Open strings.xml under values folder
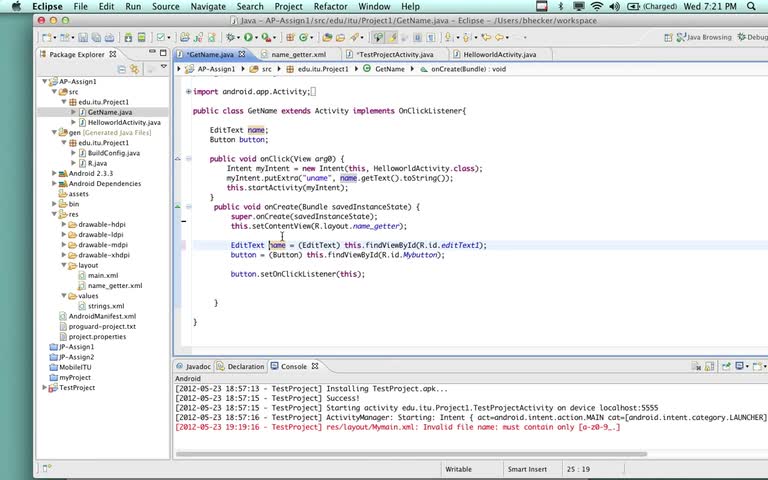 tap(105, 306)
